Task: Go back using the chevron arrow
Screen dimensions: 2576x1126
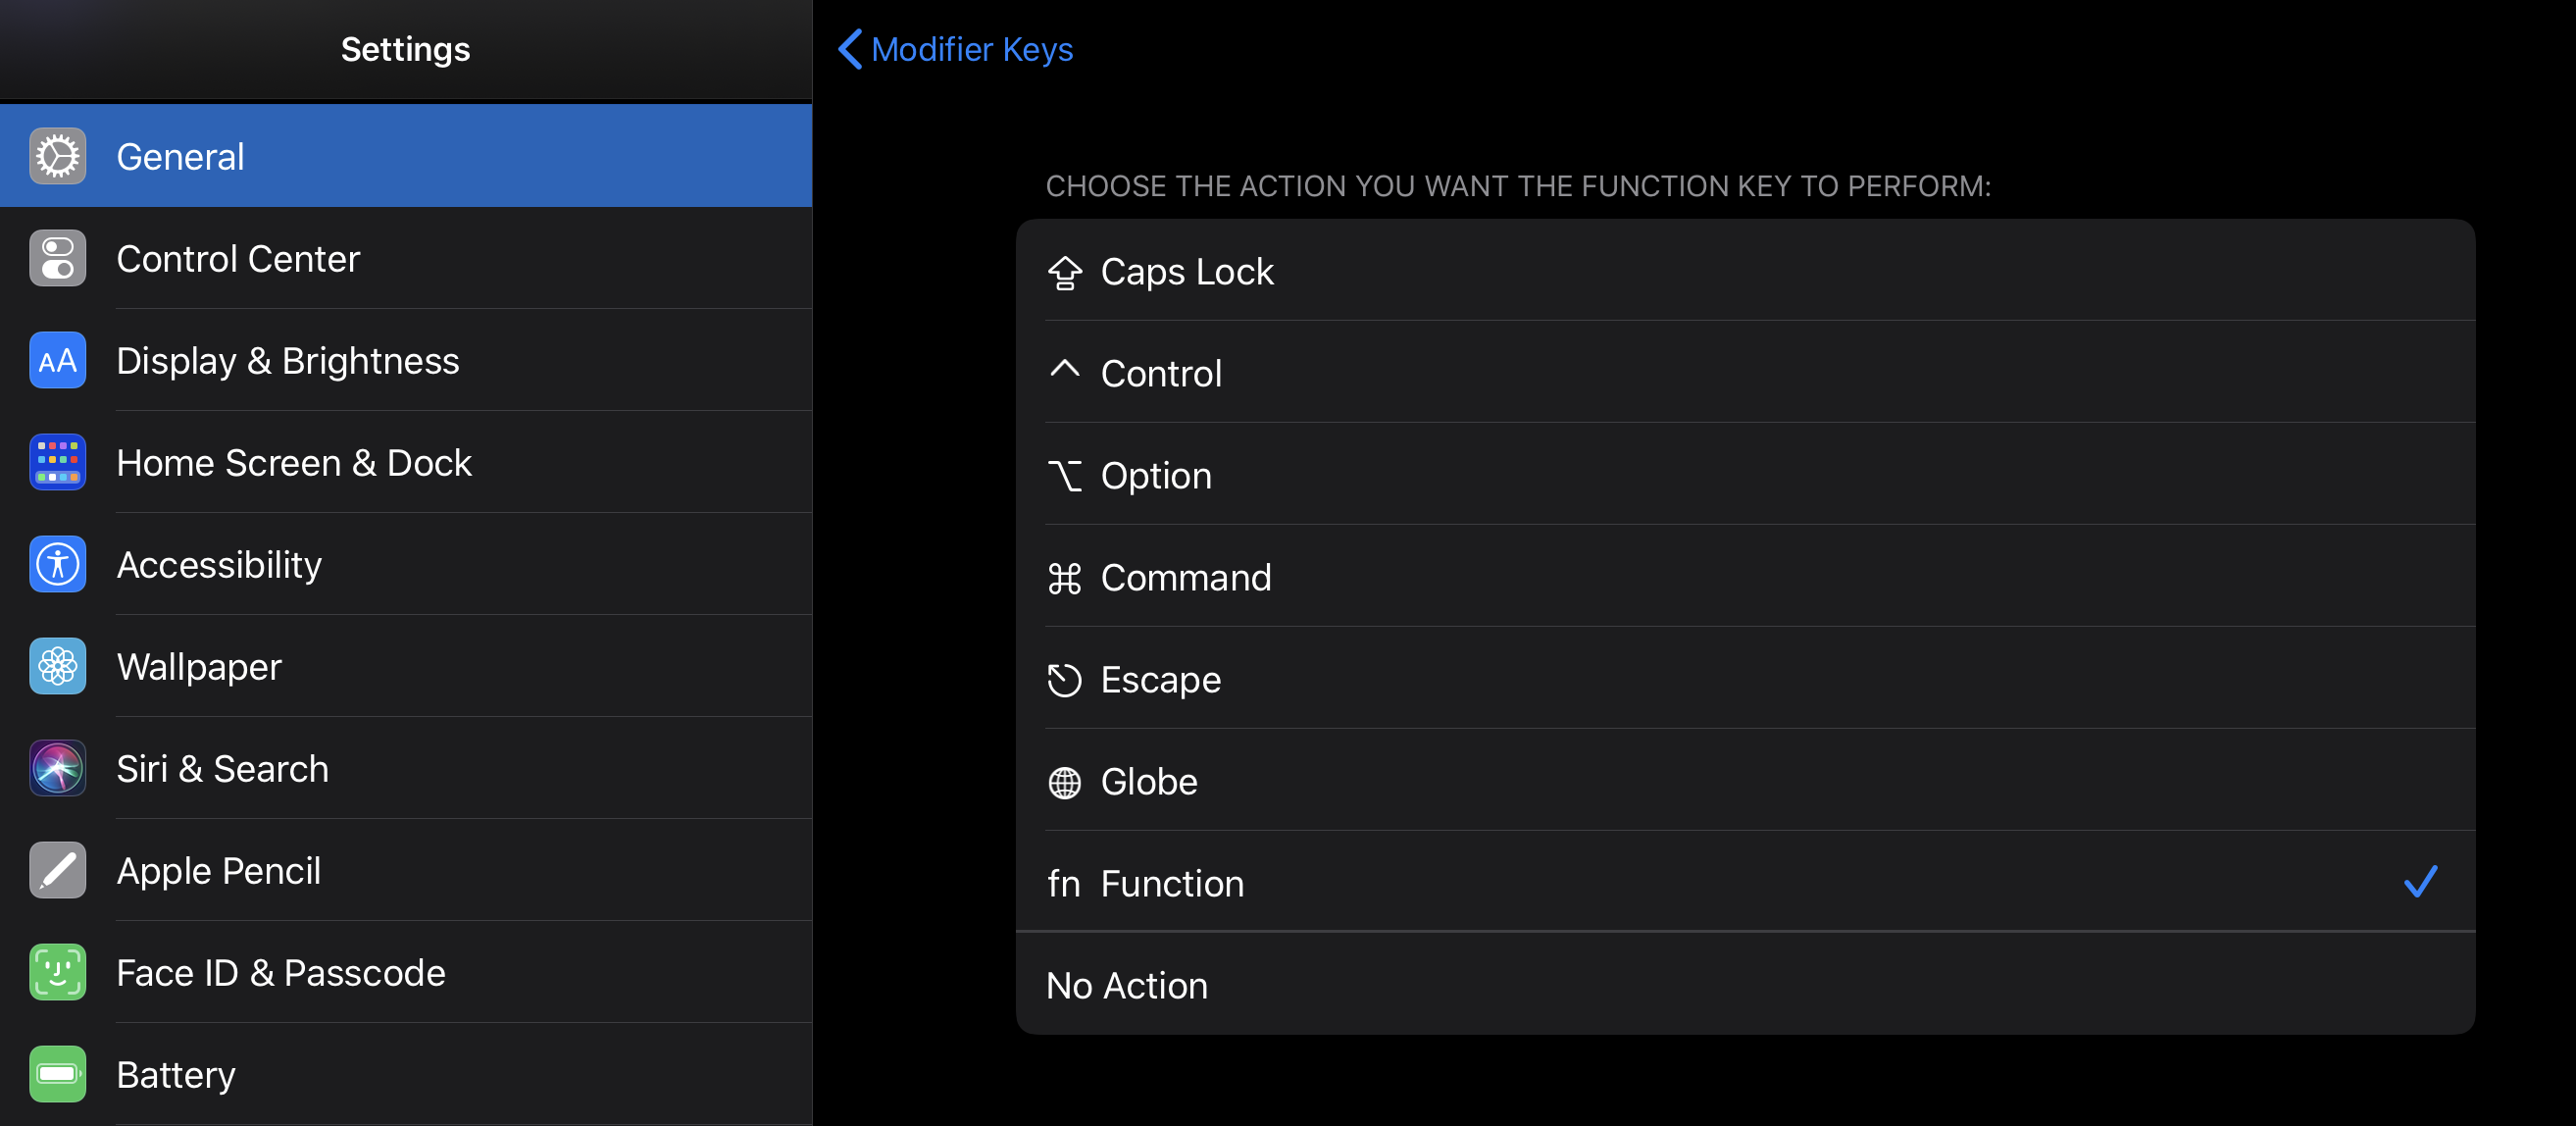Action: coord(850,49)
